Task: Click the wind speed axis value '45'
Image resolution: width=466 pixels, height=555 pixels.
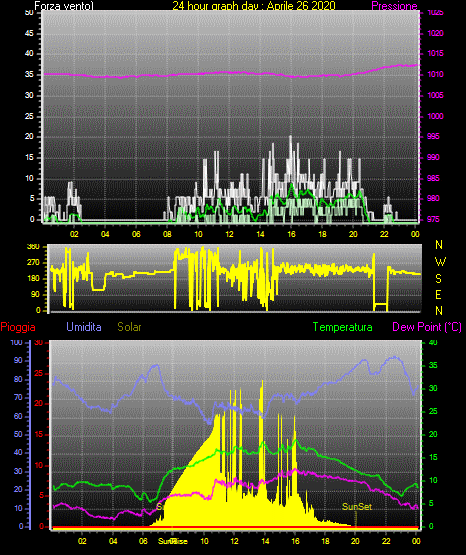Action: [x=29, y=34]
